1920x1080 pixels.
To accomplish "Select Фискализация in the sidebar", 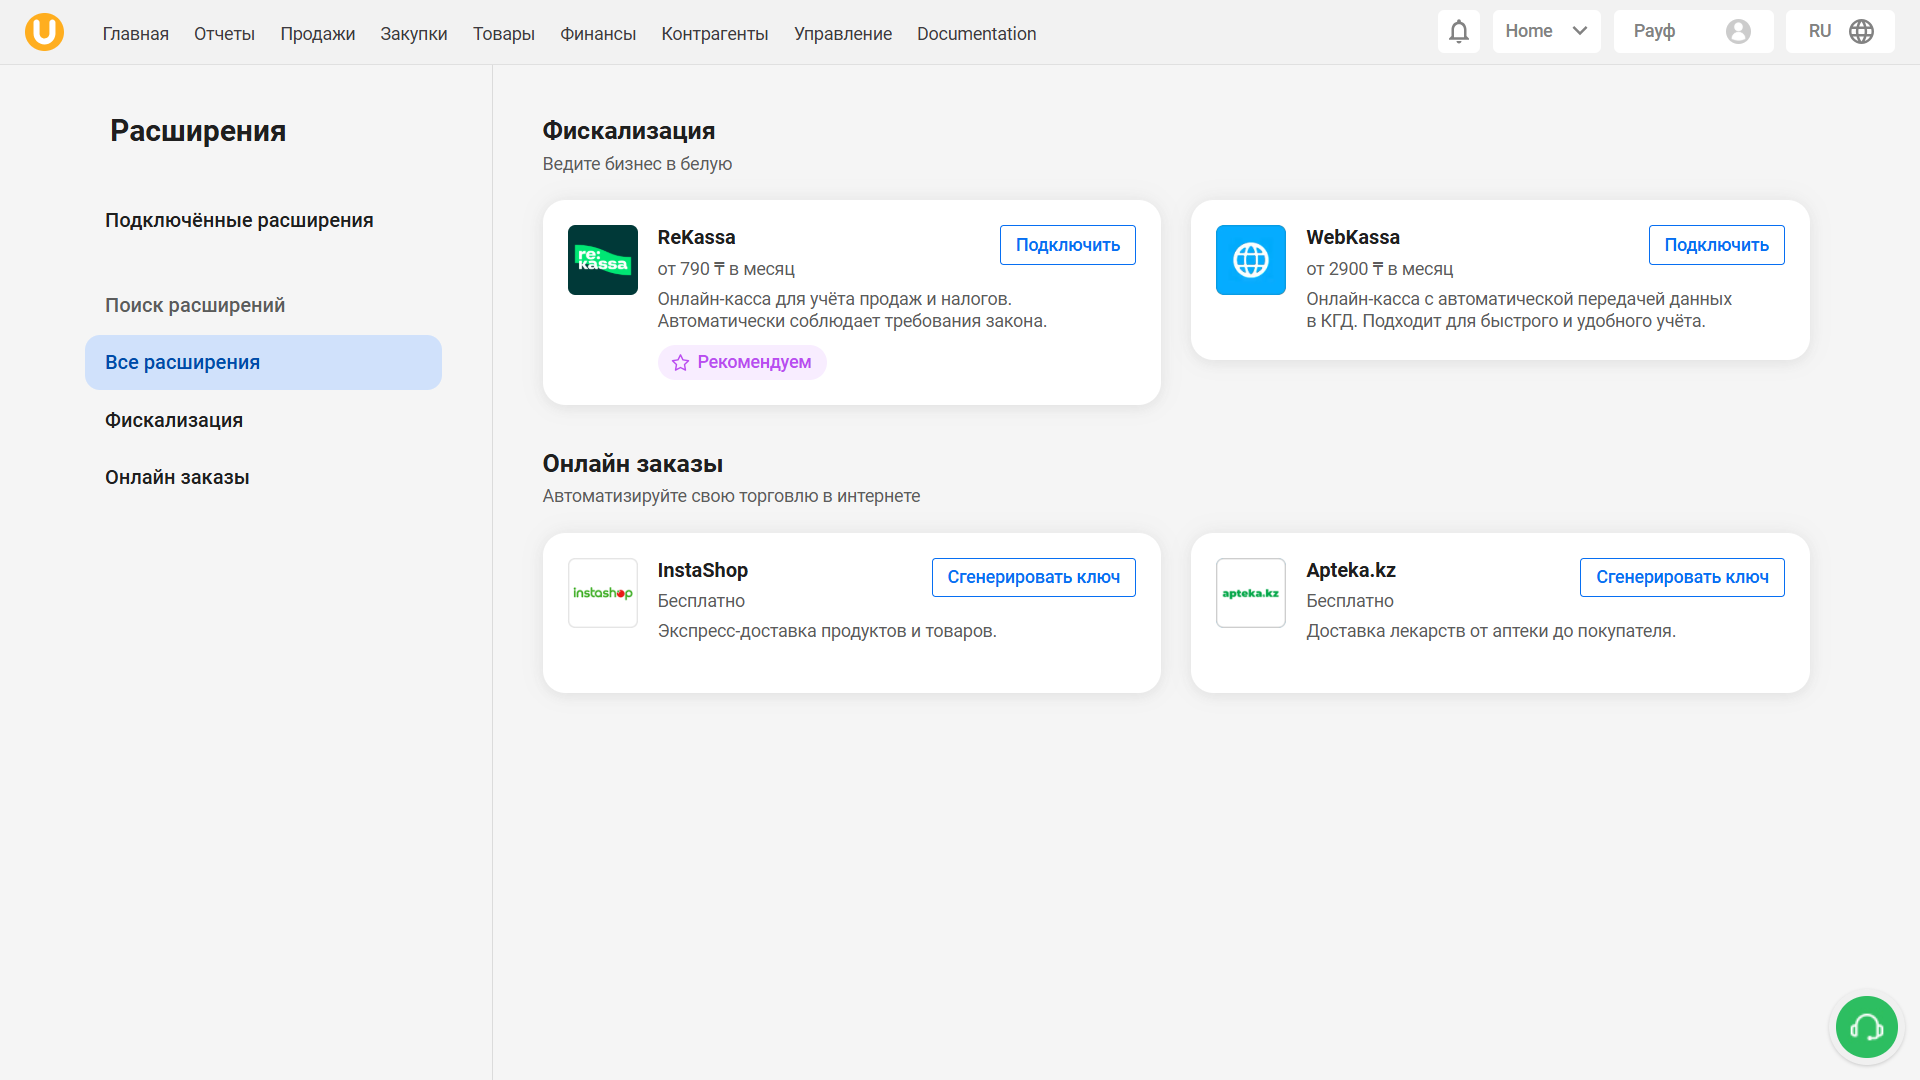I will [174, 420].
